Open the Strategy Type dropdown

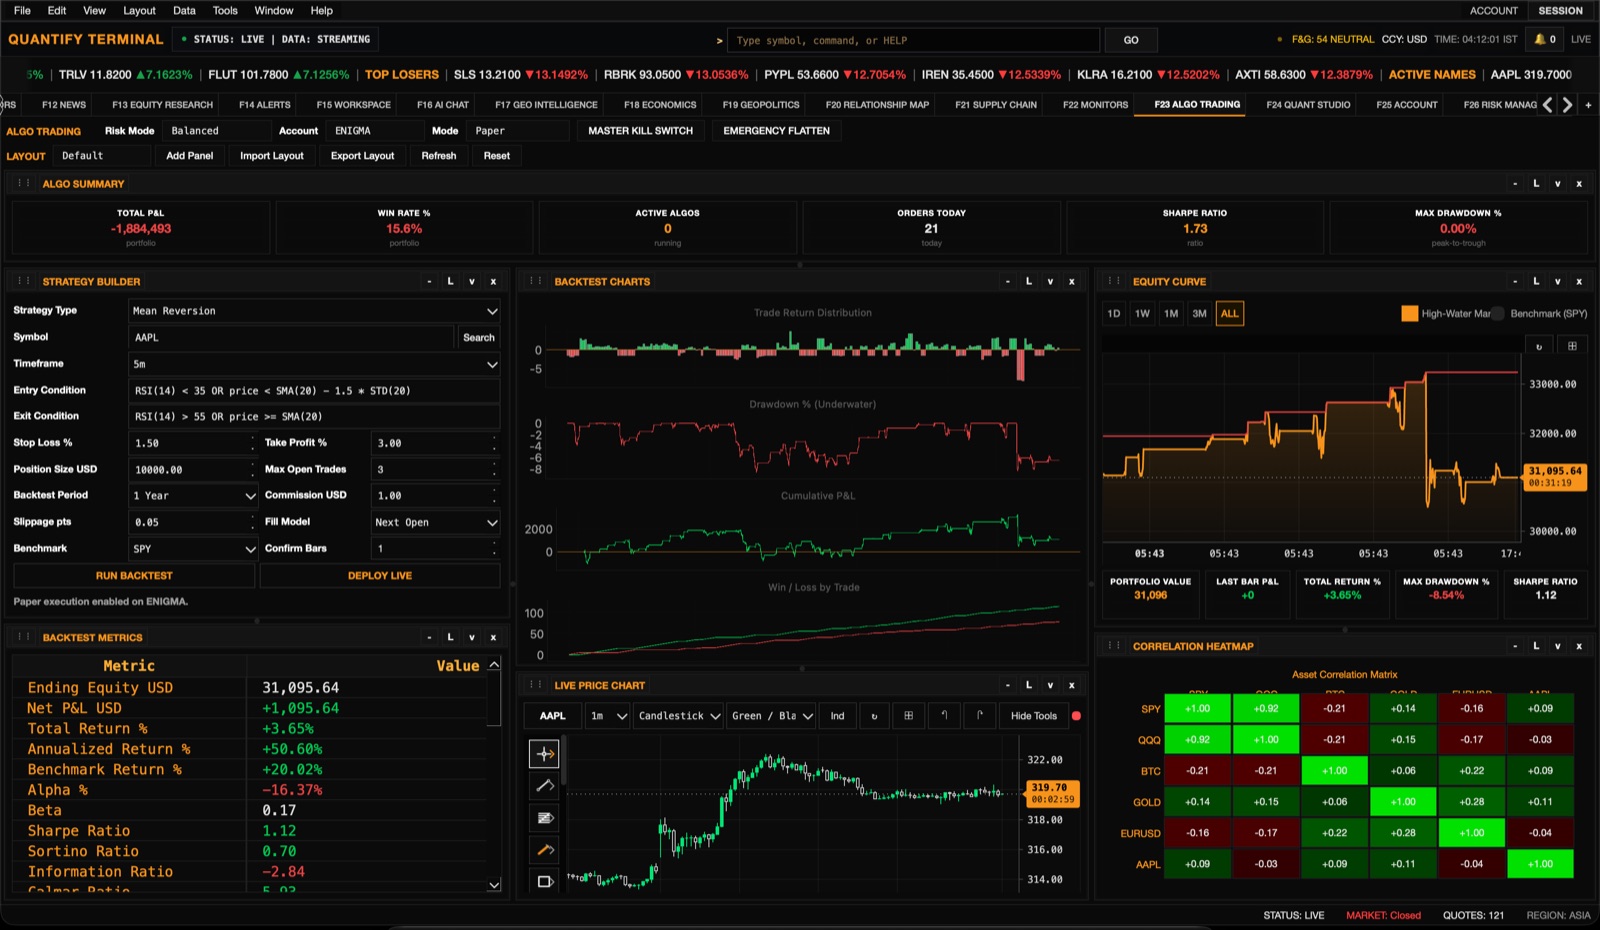point(314,311)
